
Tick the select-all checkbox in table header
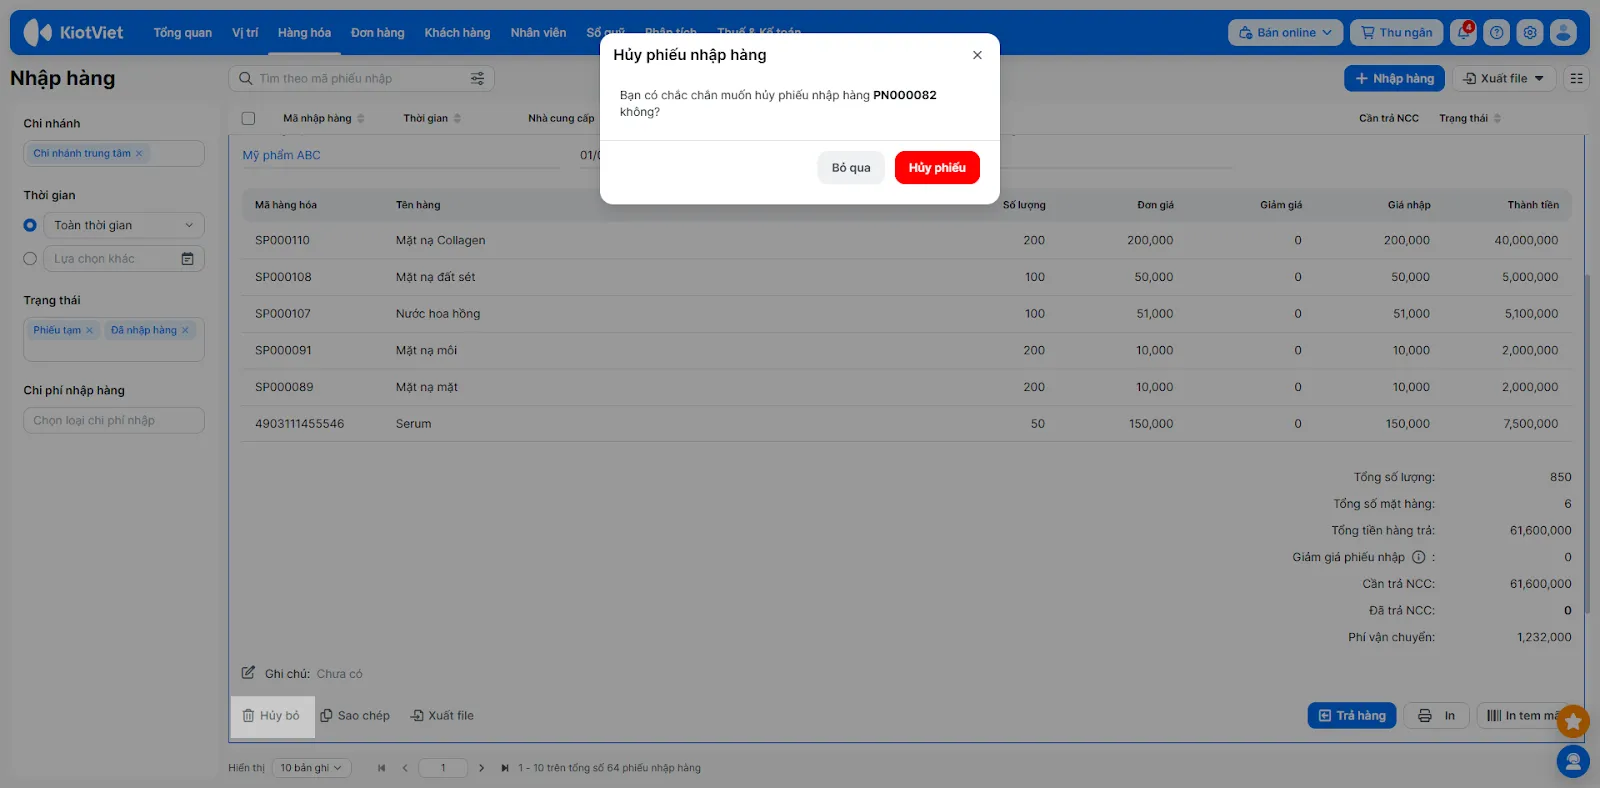point(248,118)
